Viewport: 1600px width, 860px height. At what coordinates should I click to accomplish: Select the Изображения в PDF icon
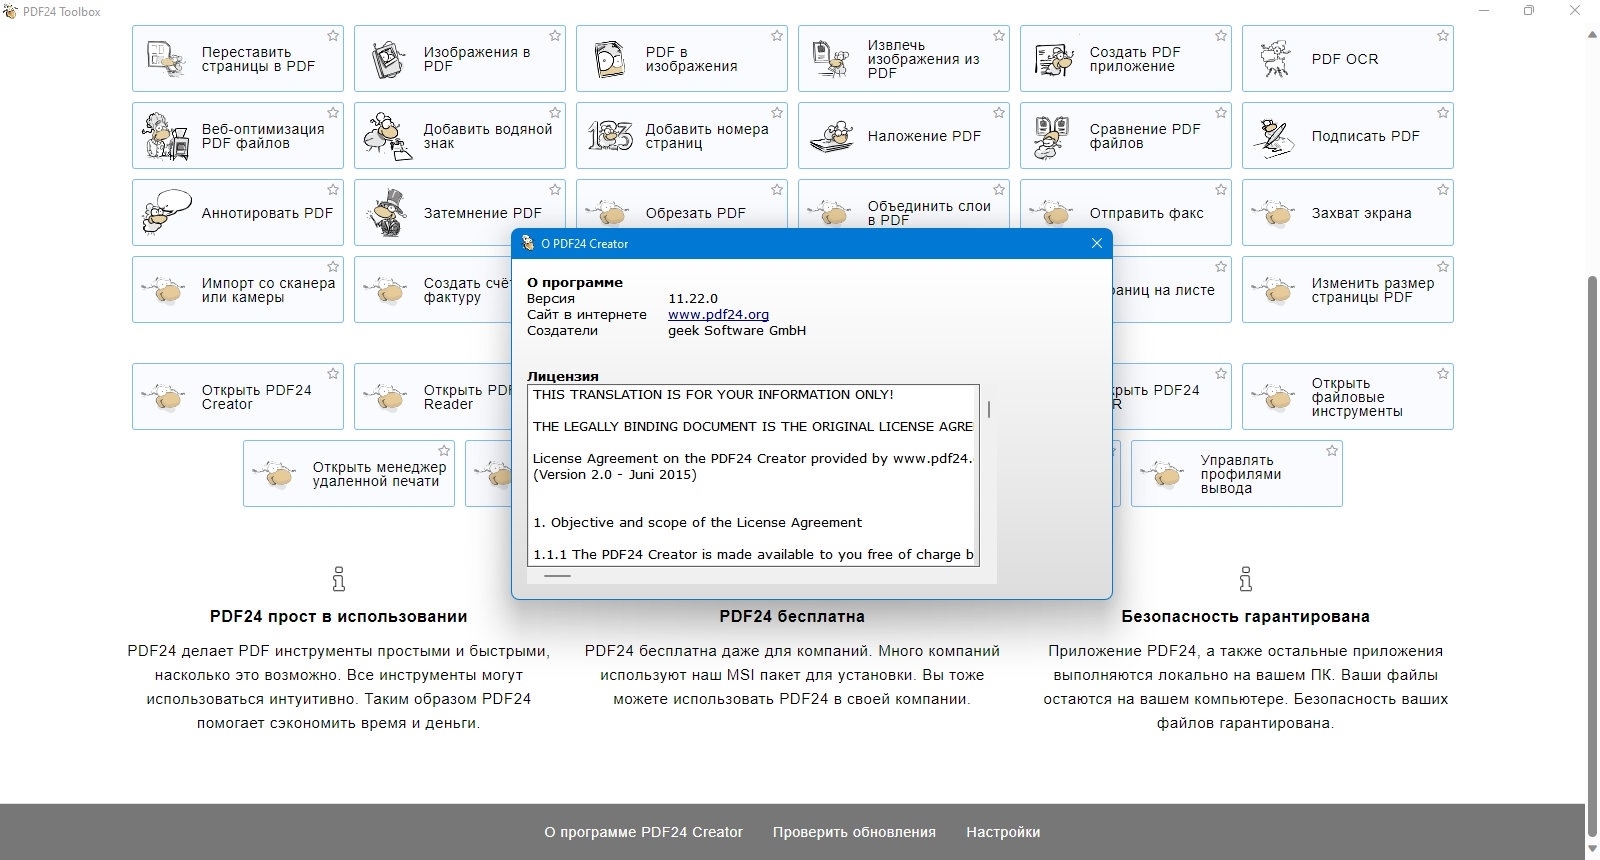coord(387,59)
